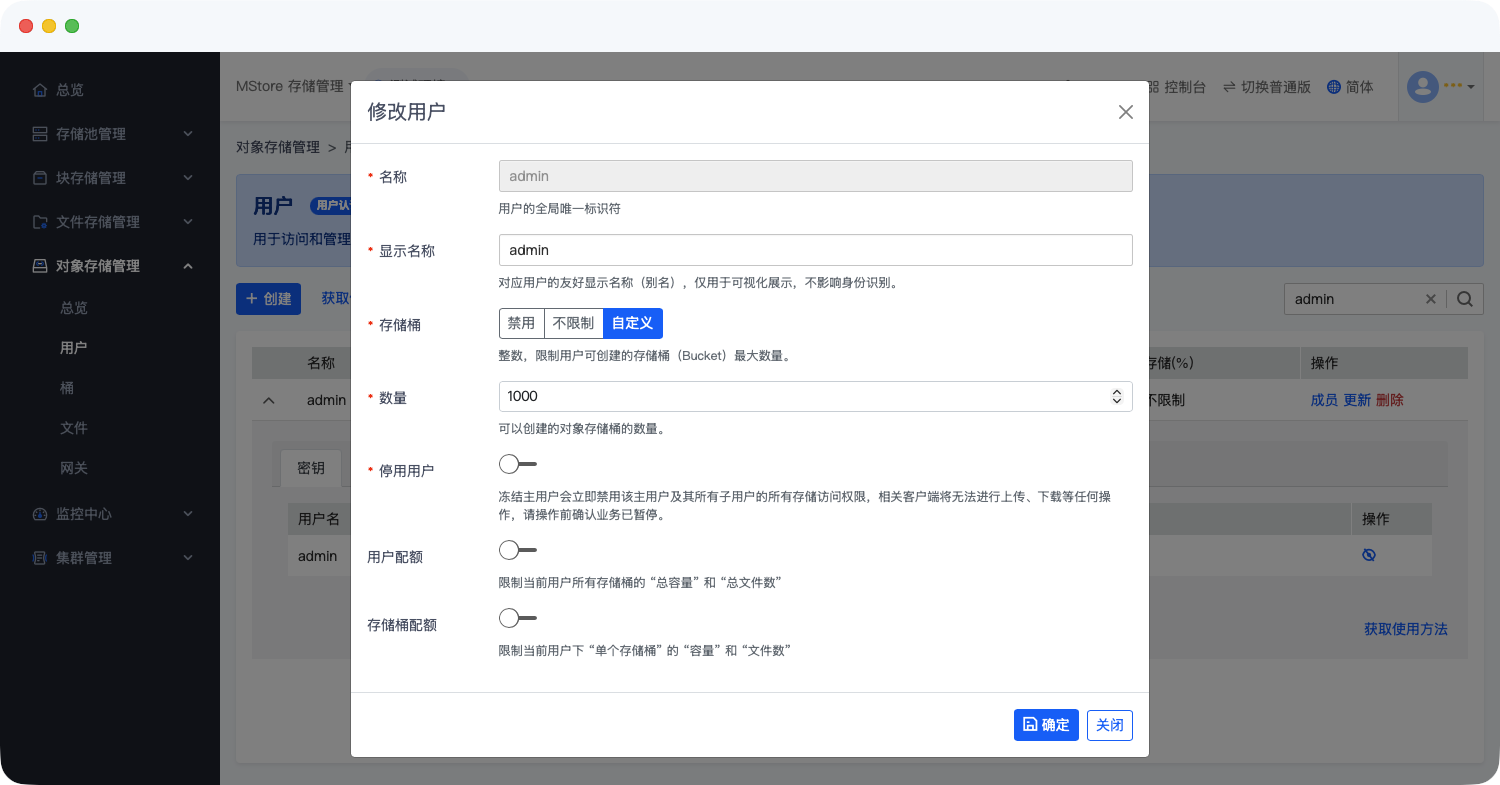Click the globe language icon
This screenshot has width=1500, height=785.
pyautogui.click(x=1333, y=87)
